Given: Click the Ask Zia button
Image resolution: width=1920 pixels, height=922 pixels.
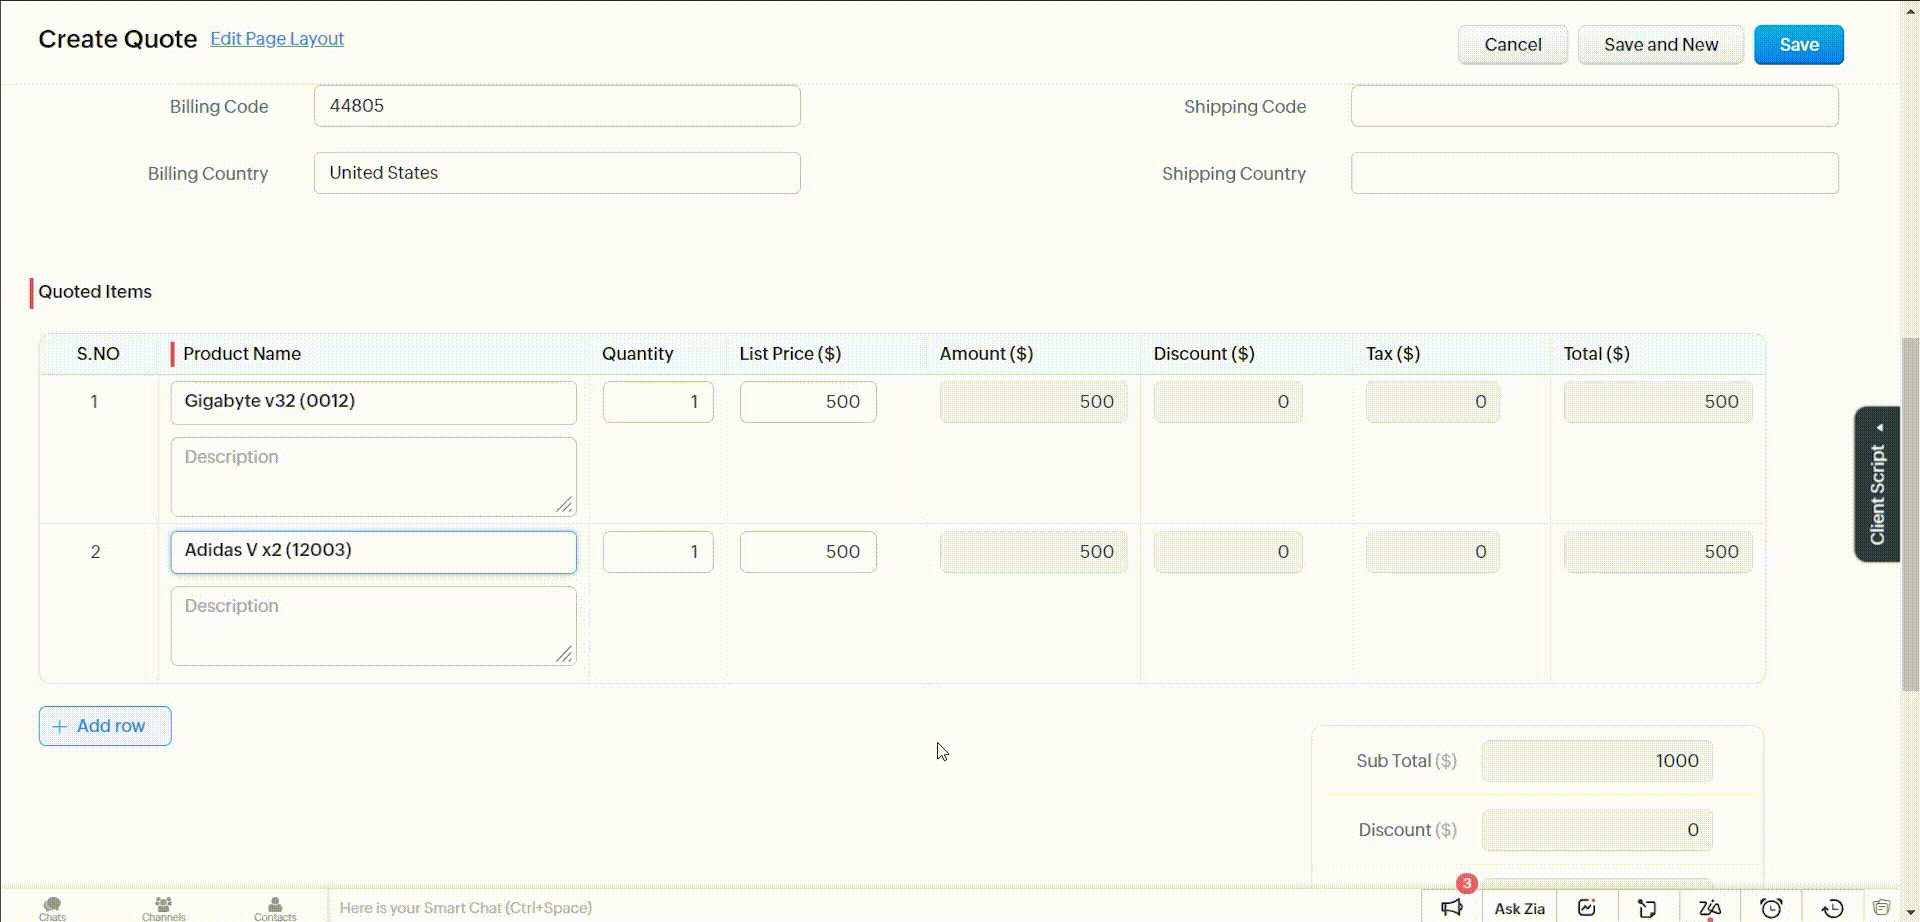Looking at the screenshot, I should pyautogui.click(x=1519, y=908).
